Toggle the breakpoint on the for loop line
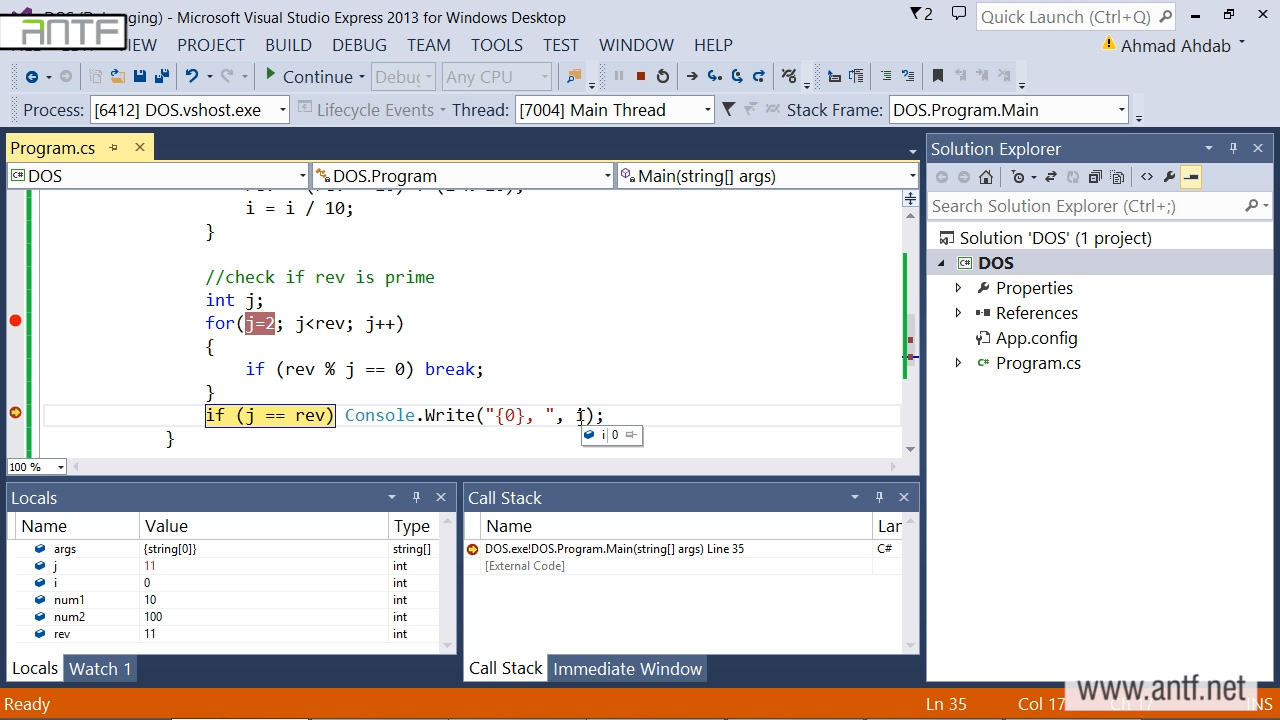The image size is (1280, 720). 15,321
